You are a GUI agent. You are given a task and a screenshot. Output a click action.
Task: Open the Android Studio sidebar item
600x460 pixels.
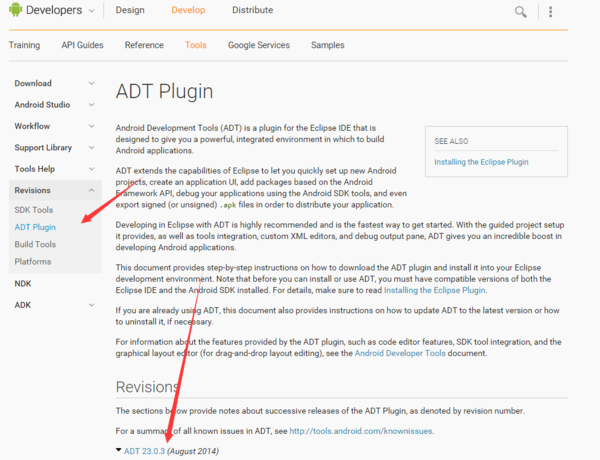(x=42, y=104)
